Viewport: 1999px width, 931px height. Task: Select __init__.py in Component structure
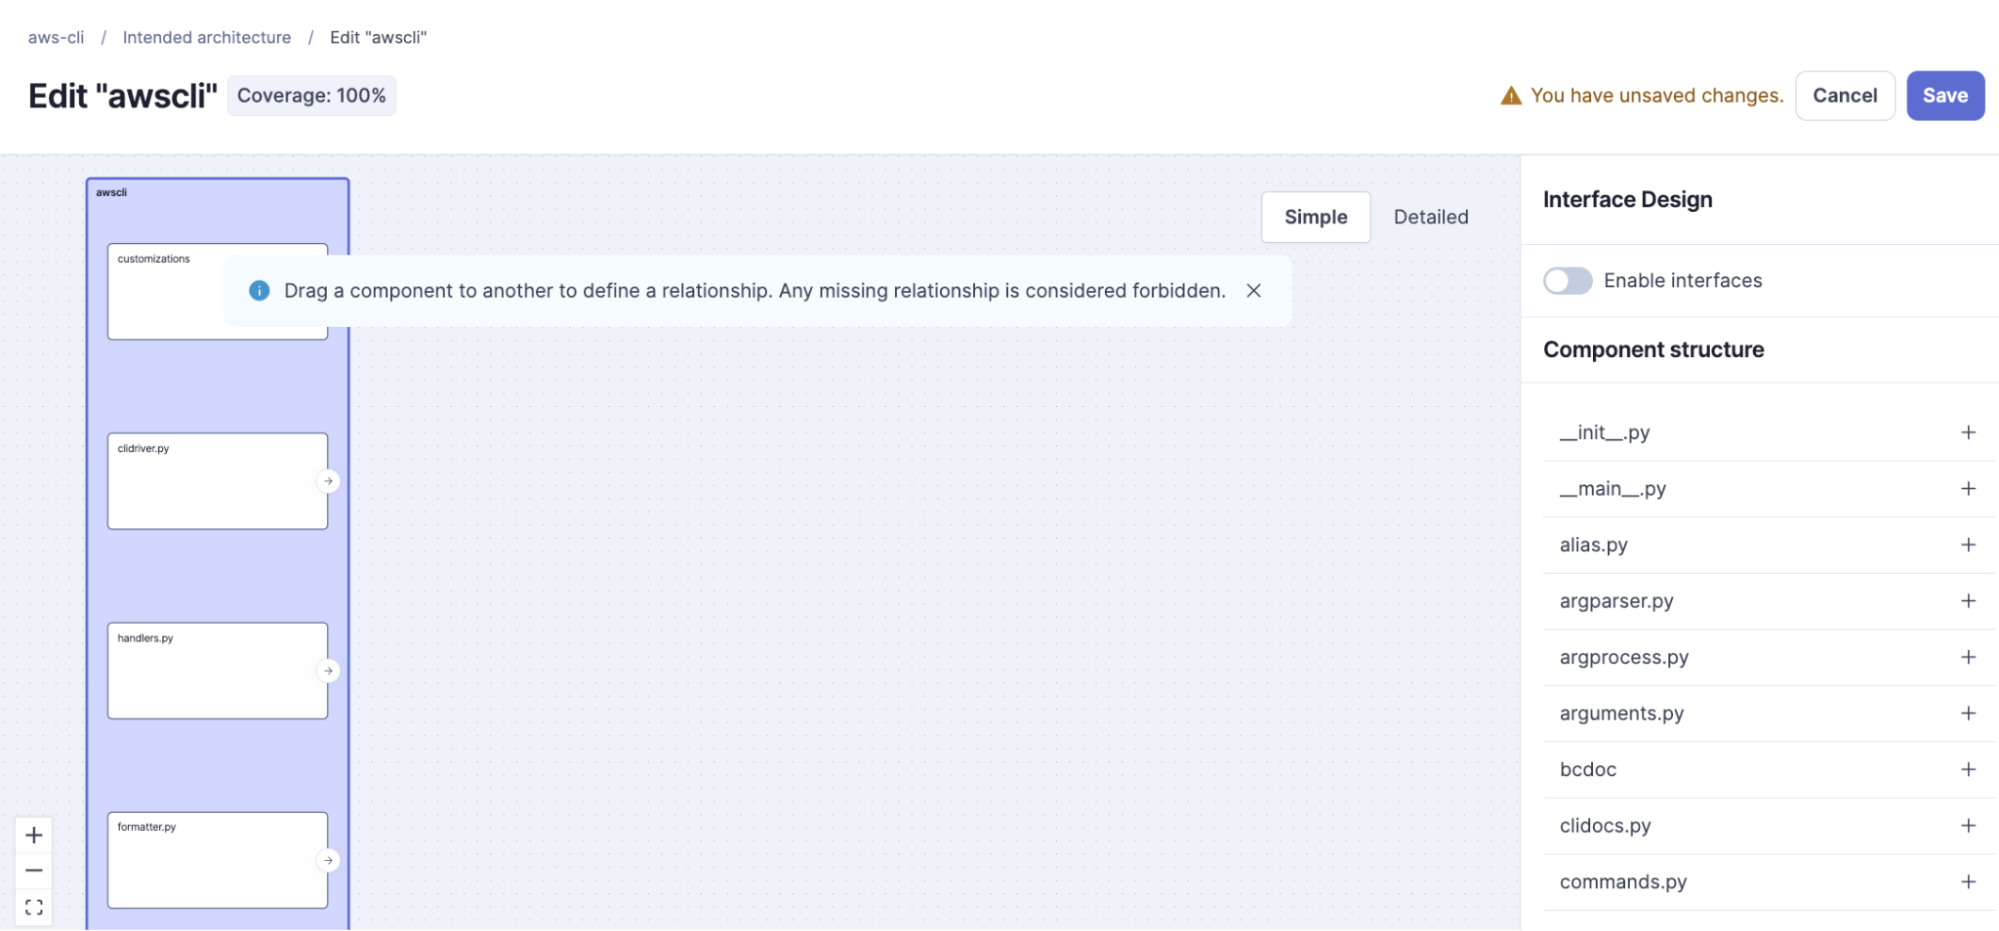point(1605,432)
